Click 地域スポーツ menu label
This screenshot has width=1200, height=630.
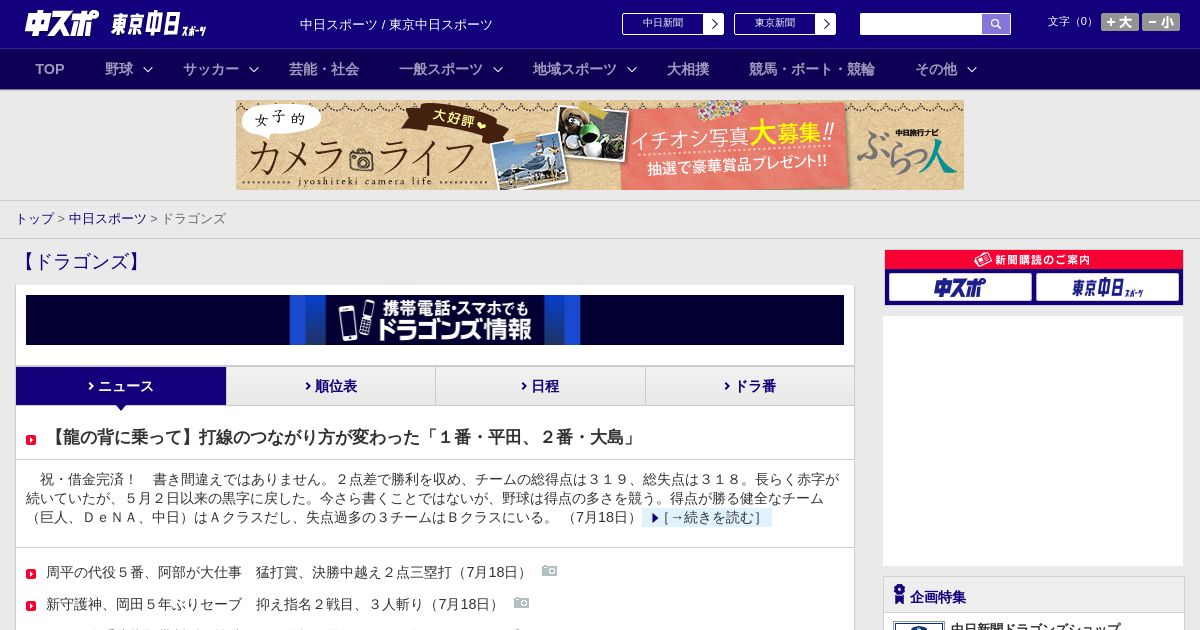[x=574, y=69]
